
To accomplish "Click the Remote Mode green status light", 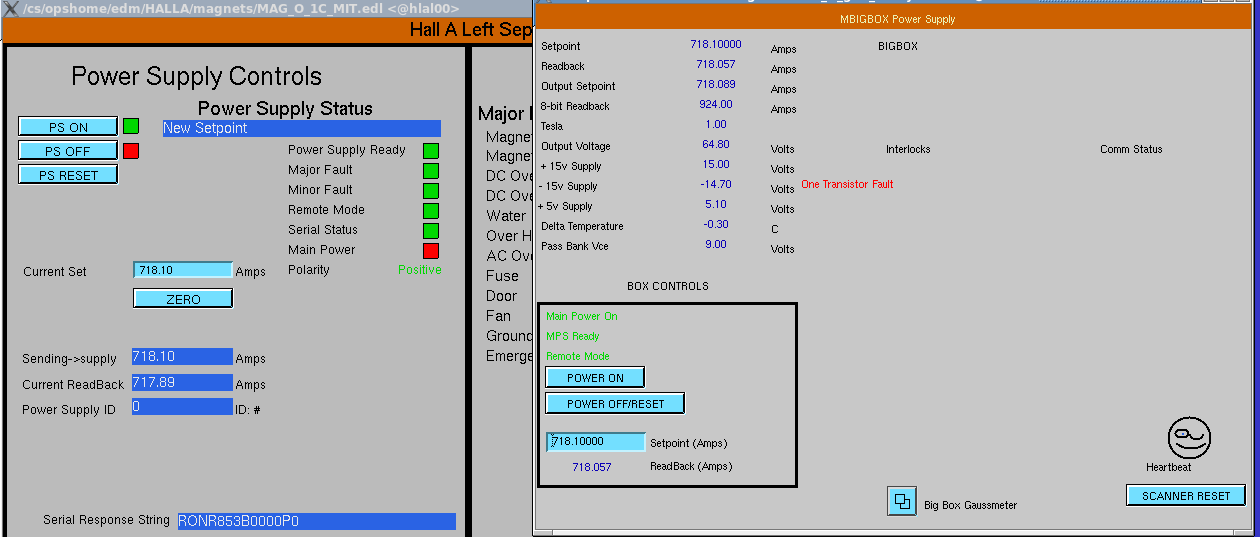I will 431,211.
